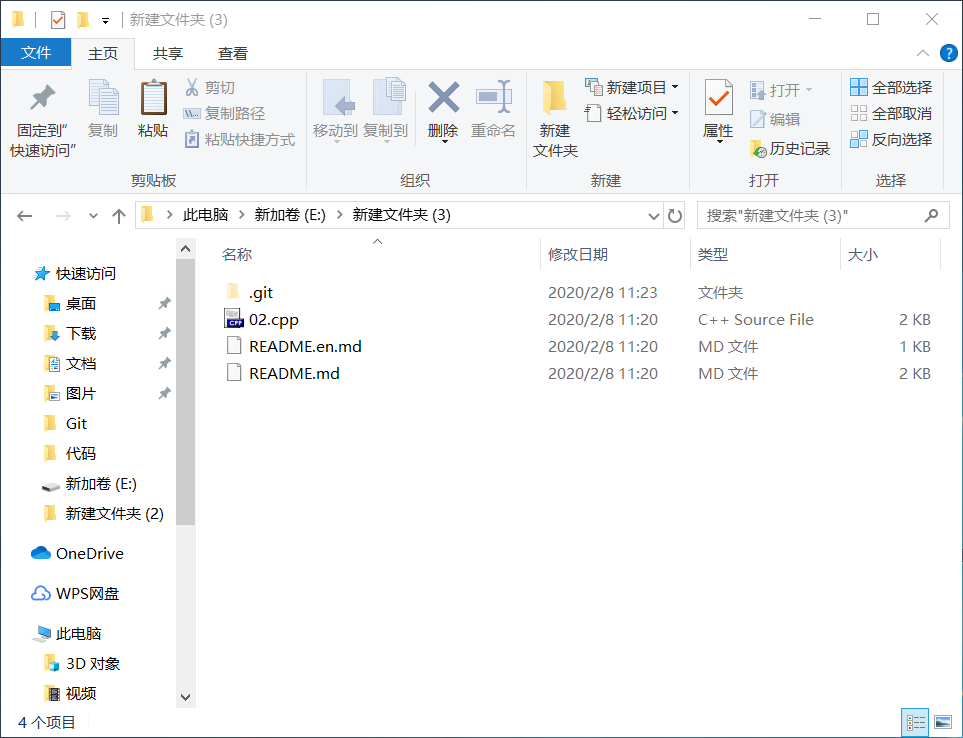This screenshot has width=963, height=738.
Task: Switch to large icons view layout
Action: (x=943, y=722)
